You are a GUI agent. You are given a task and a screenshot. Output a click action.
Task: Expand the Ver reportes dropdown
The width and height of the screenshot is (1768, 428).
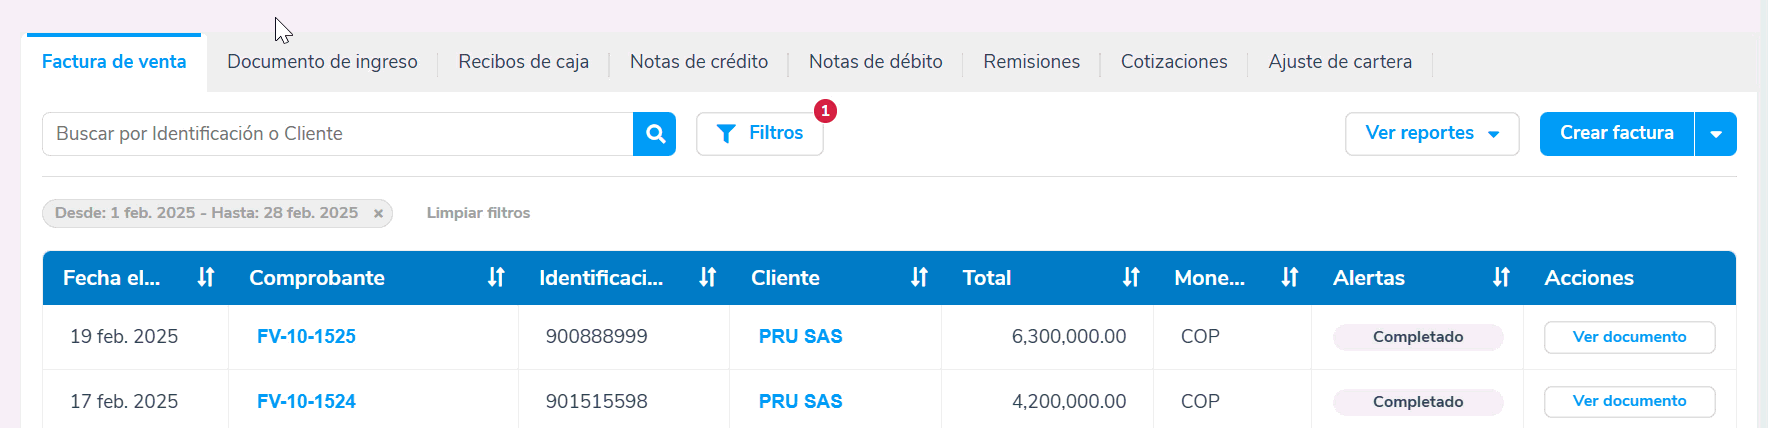pos(1431,134)
